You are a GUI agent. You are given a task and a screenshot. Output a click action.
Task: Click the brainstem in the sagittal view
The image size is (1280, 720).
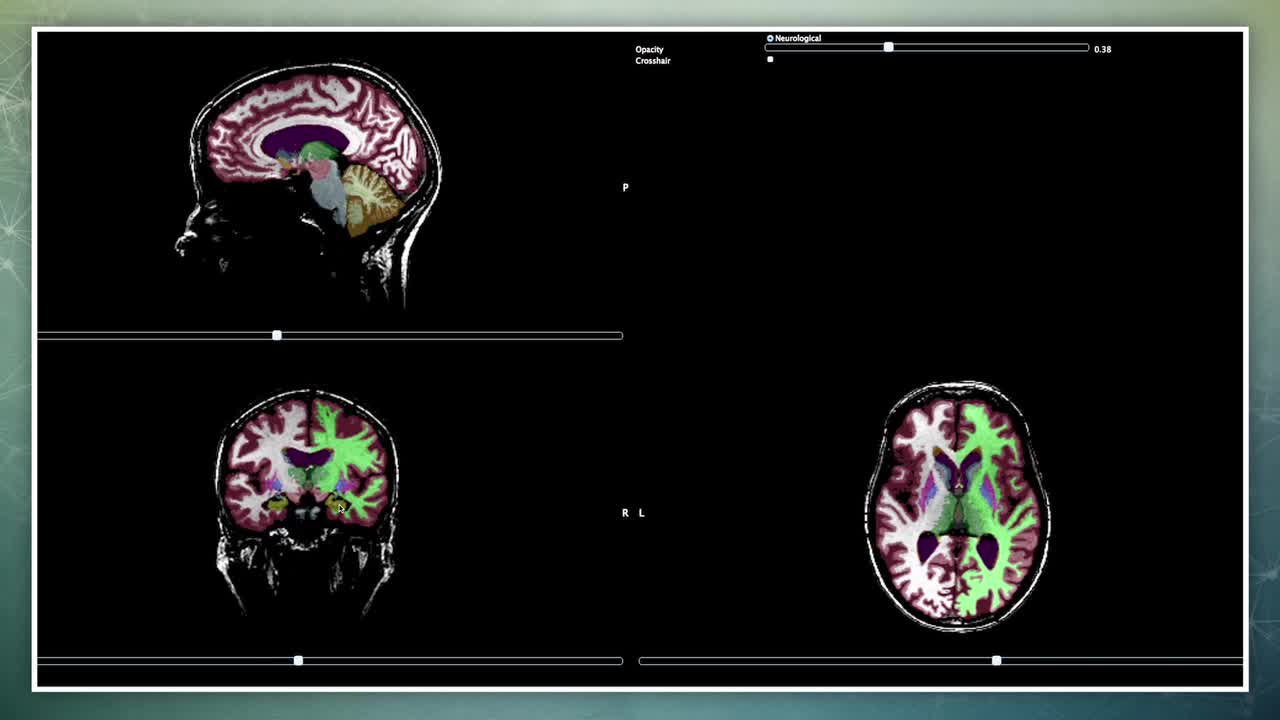point(333,200)
